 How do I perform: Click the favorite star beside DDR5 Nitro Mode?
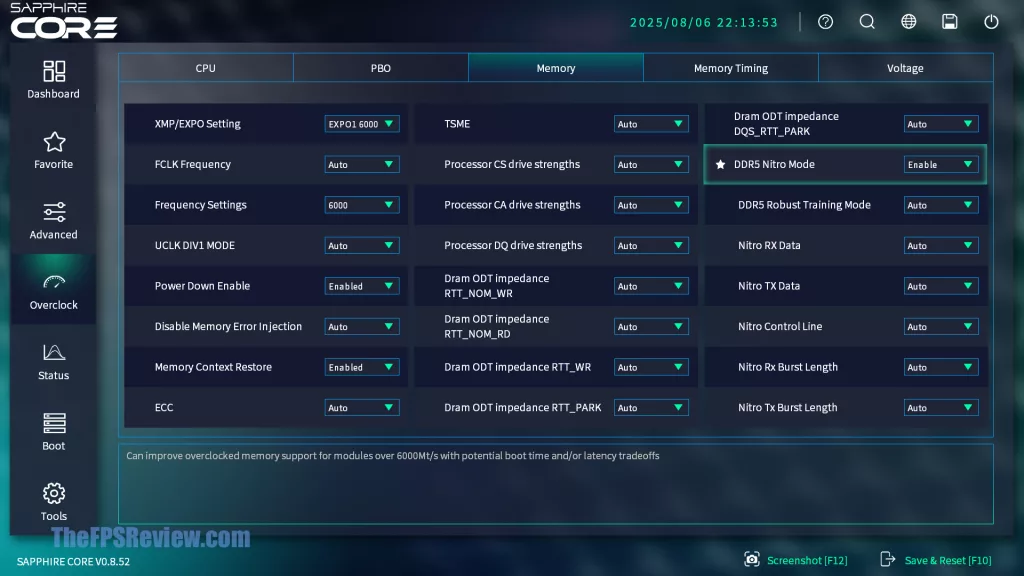pos(720,165)
